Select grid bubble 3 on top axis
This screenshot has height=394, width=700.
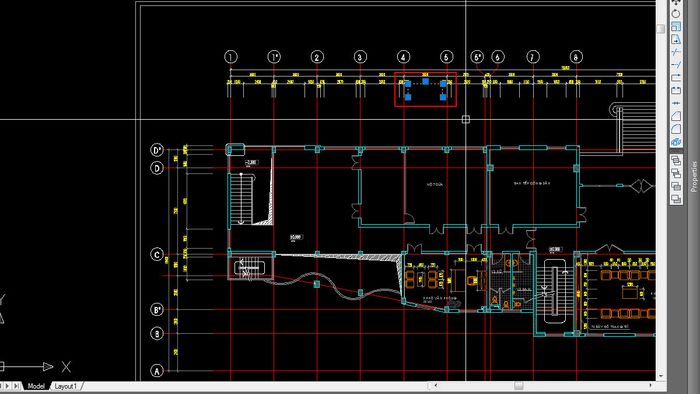360,57
